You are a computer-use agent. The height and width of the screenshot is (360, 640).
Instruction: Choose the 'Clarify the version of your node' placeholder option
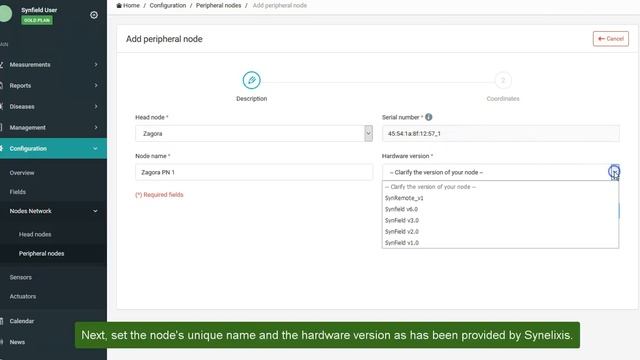pos(500,187)
